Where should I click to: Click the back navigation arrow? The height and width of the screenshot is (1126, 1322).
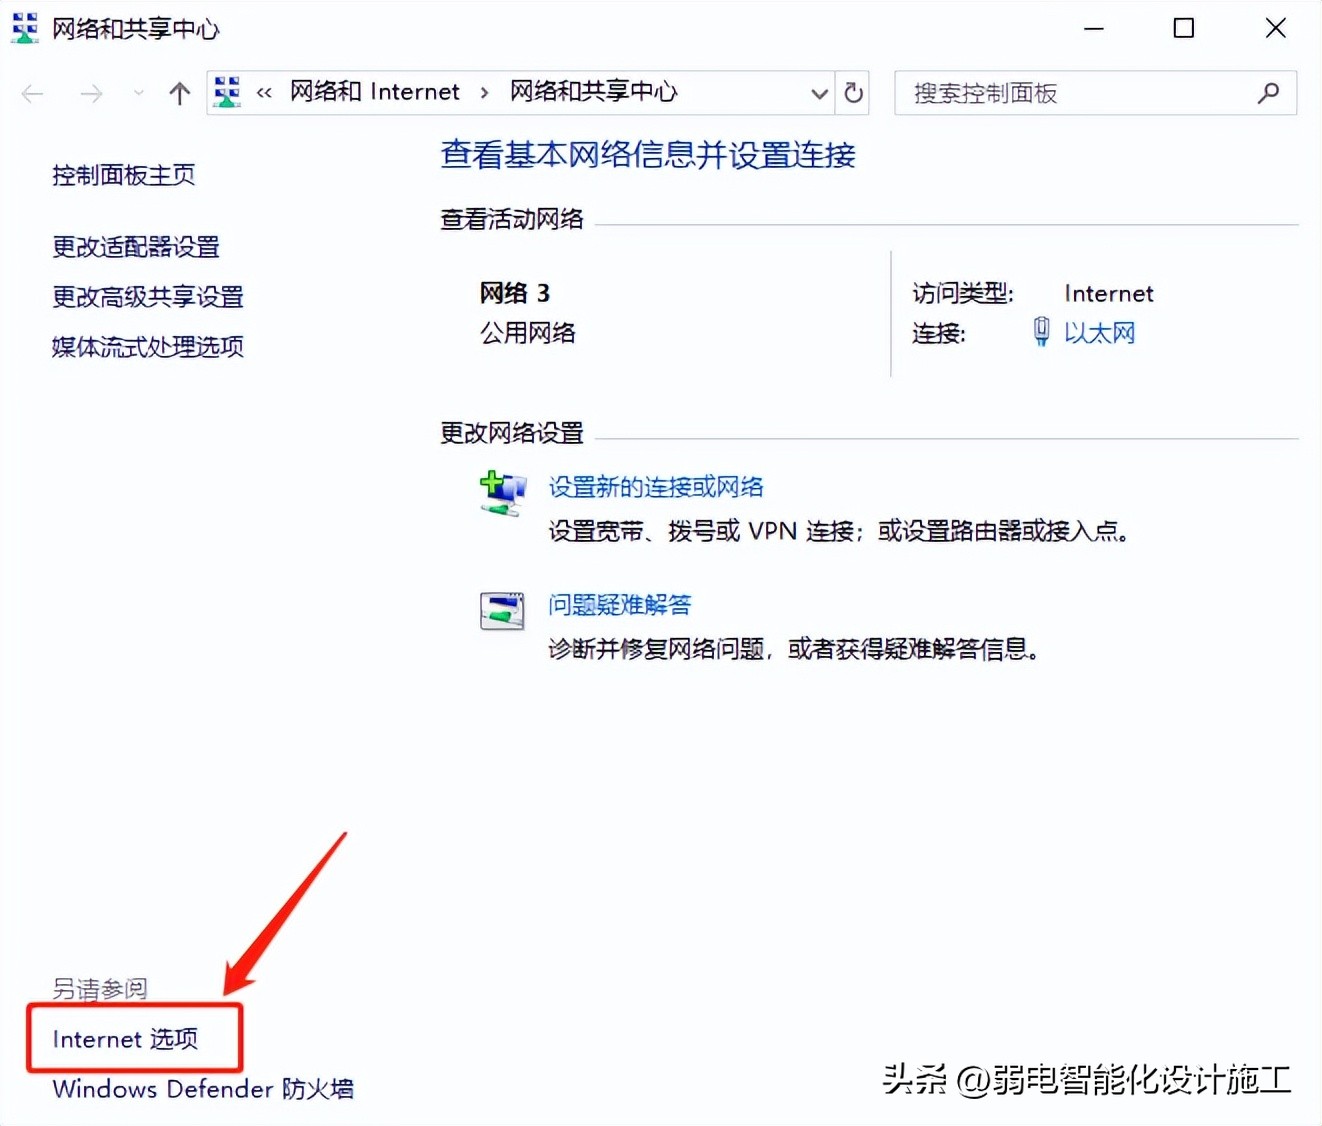32,92
